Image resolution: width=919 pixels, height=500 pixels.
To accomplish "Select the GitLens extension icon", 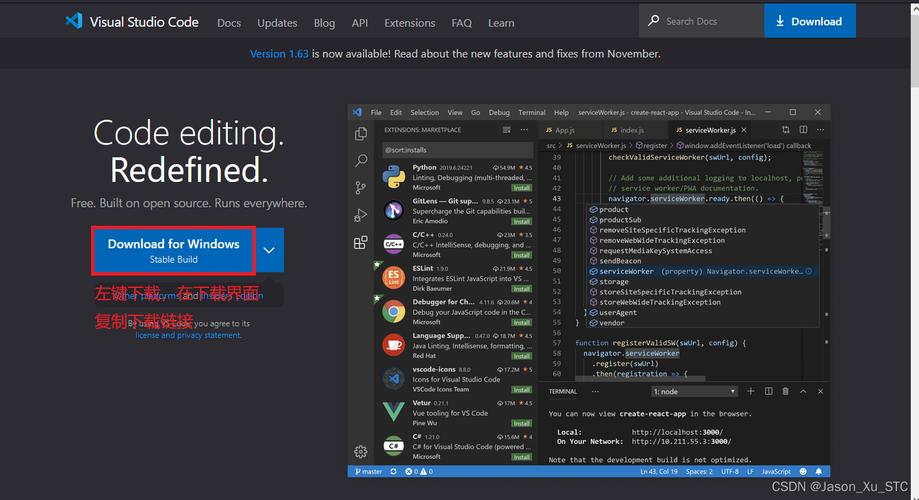I will [393, 210].
